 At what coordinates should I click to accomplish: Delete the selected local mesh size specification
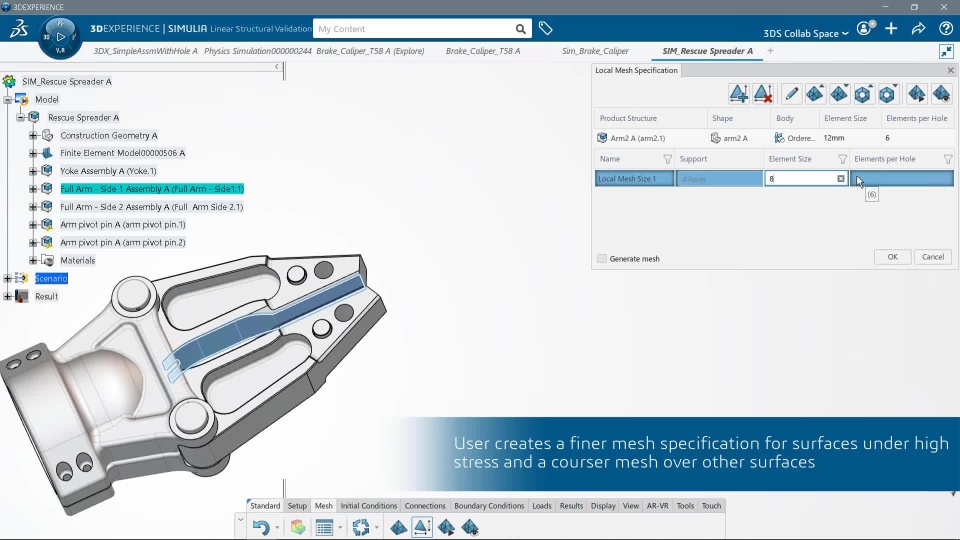(763, 94)
